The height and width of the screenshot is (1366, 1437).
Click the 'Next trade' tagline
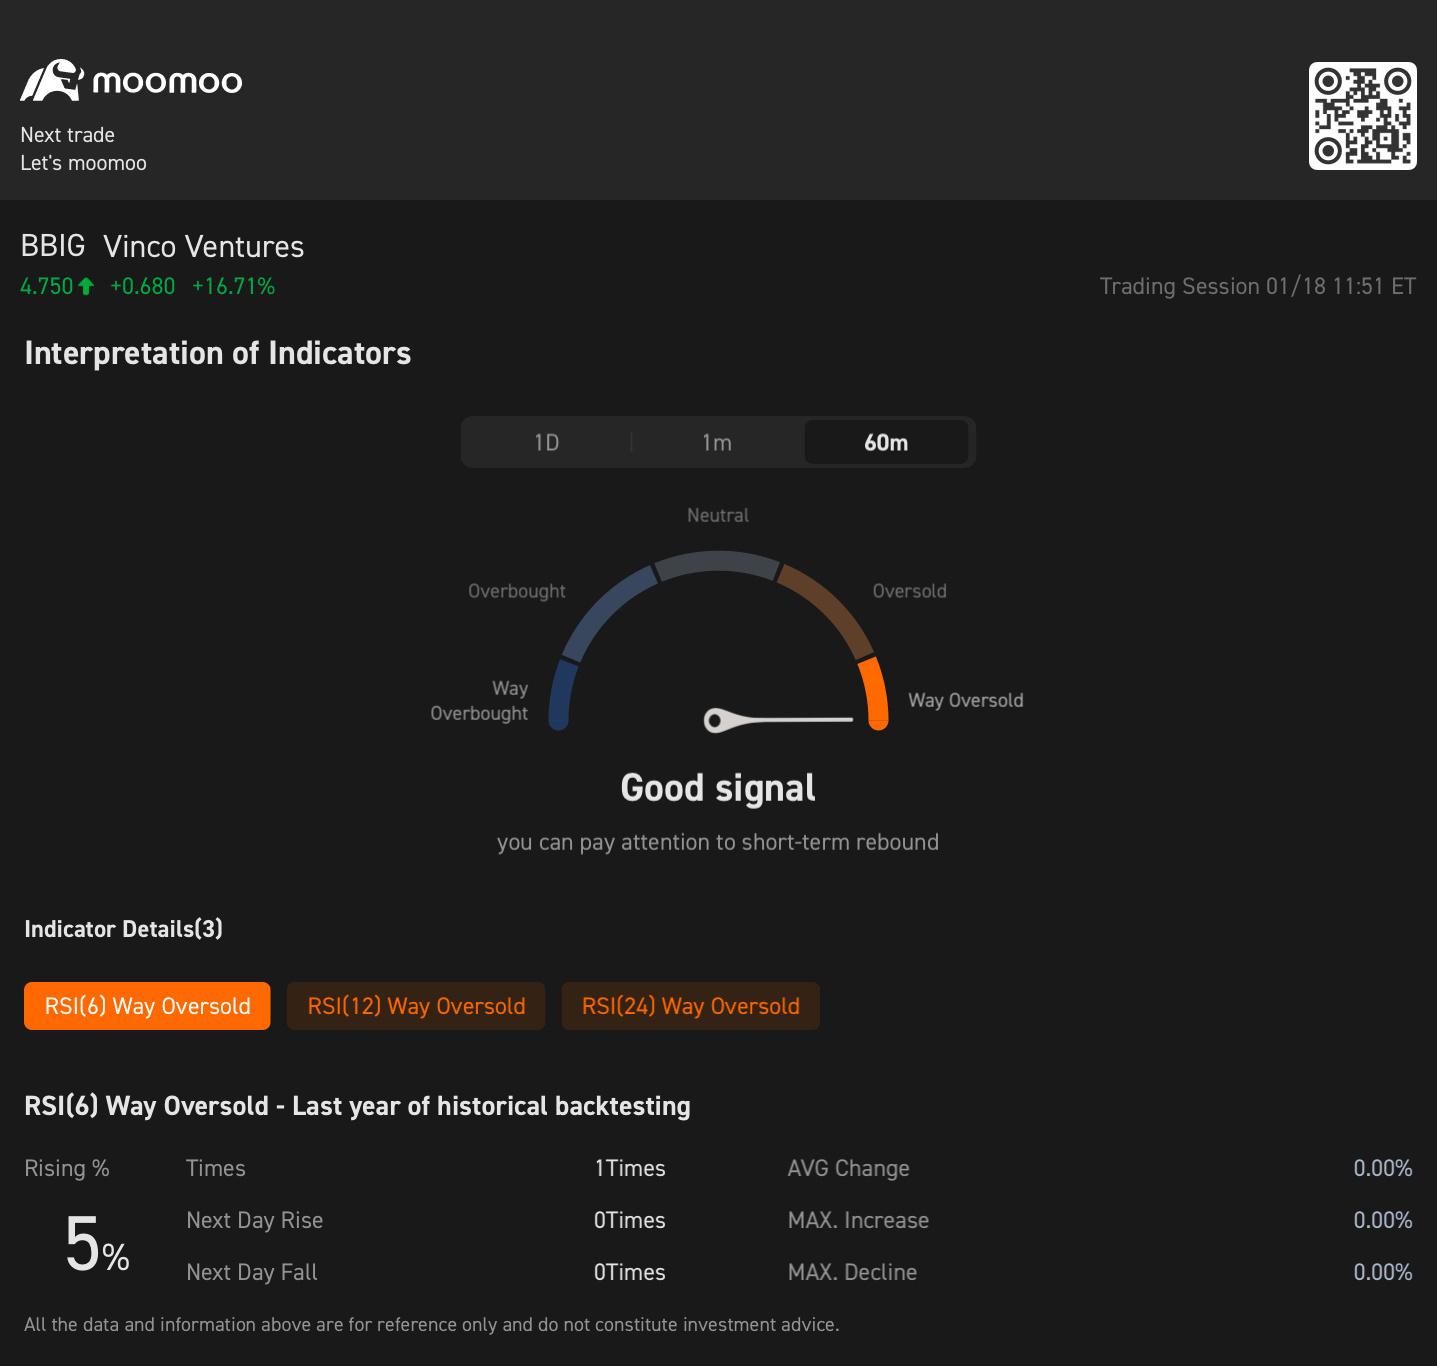(x=68, y=135)
